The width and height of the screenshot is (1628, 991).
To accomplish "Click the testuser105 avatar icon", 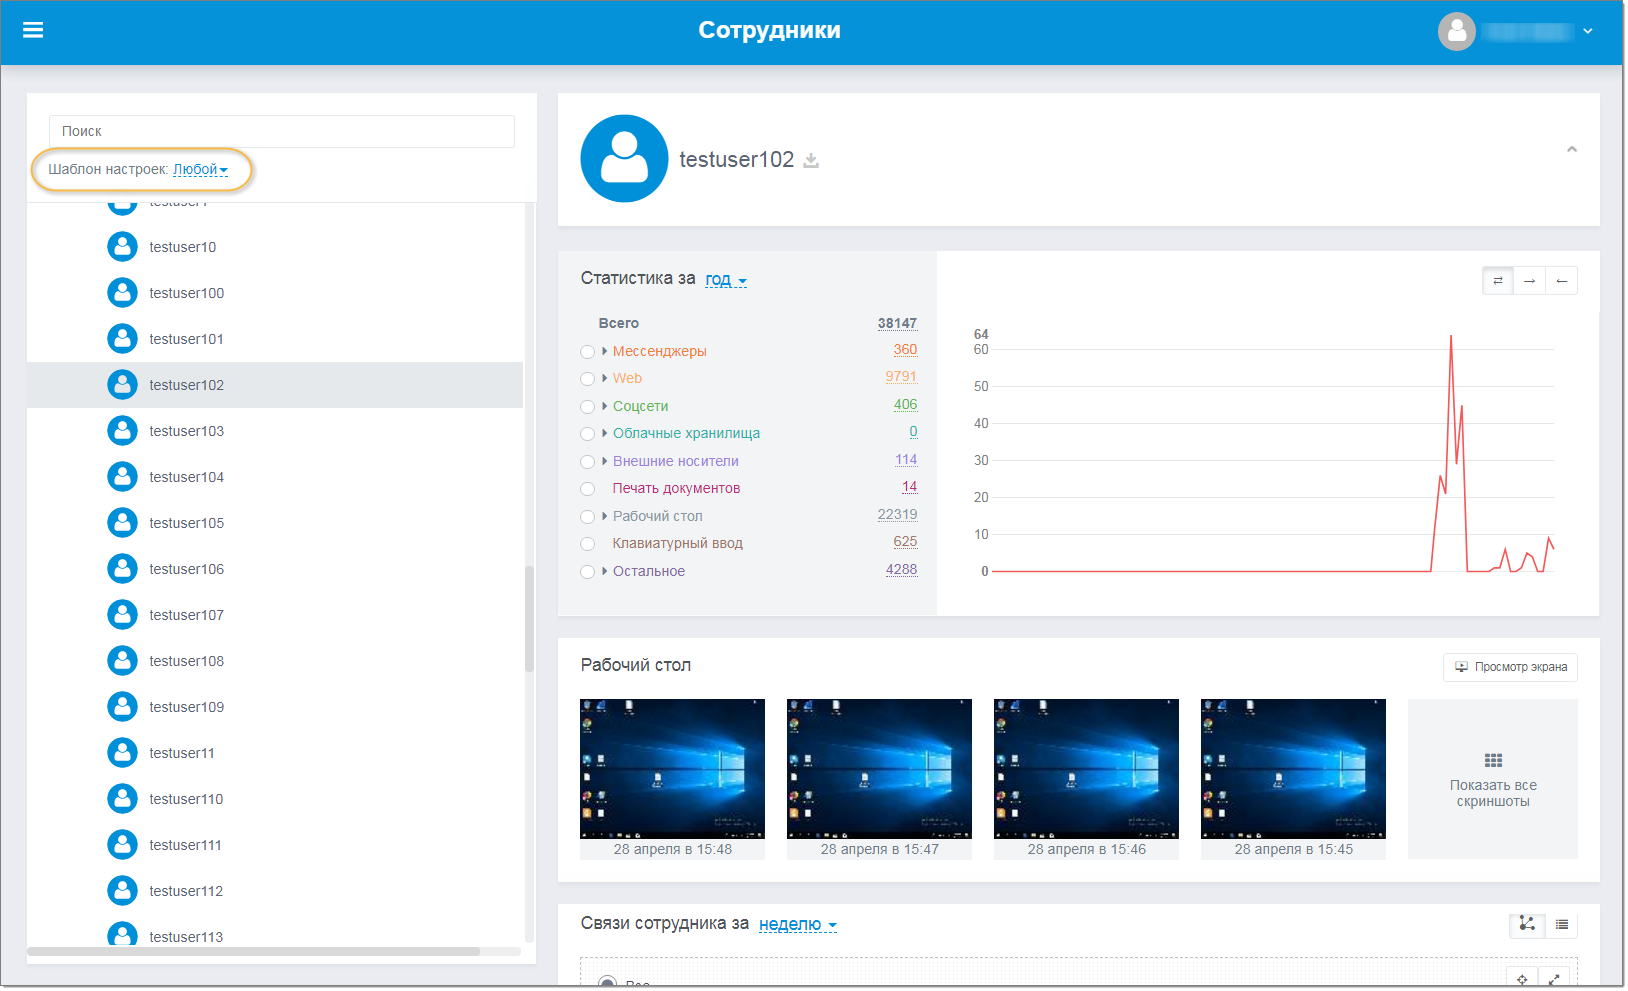I will (122, 523).
